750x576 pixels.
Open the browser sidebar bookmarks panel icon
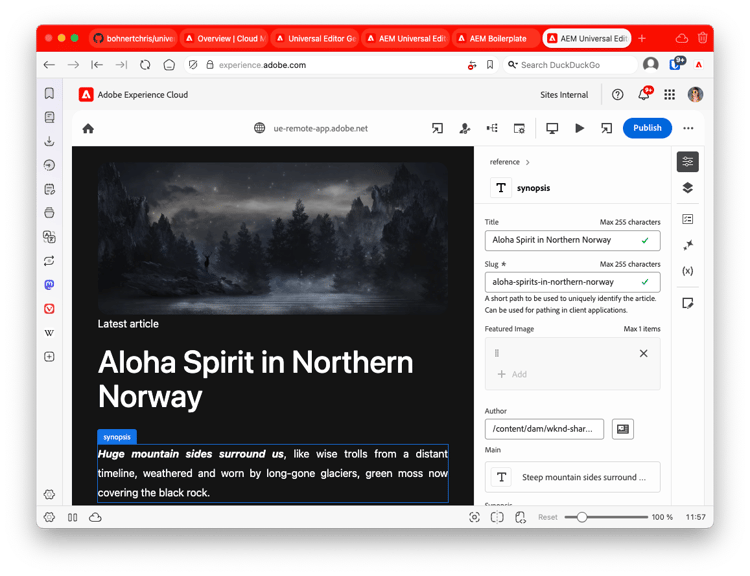pos(49,93)
